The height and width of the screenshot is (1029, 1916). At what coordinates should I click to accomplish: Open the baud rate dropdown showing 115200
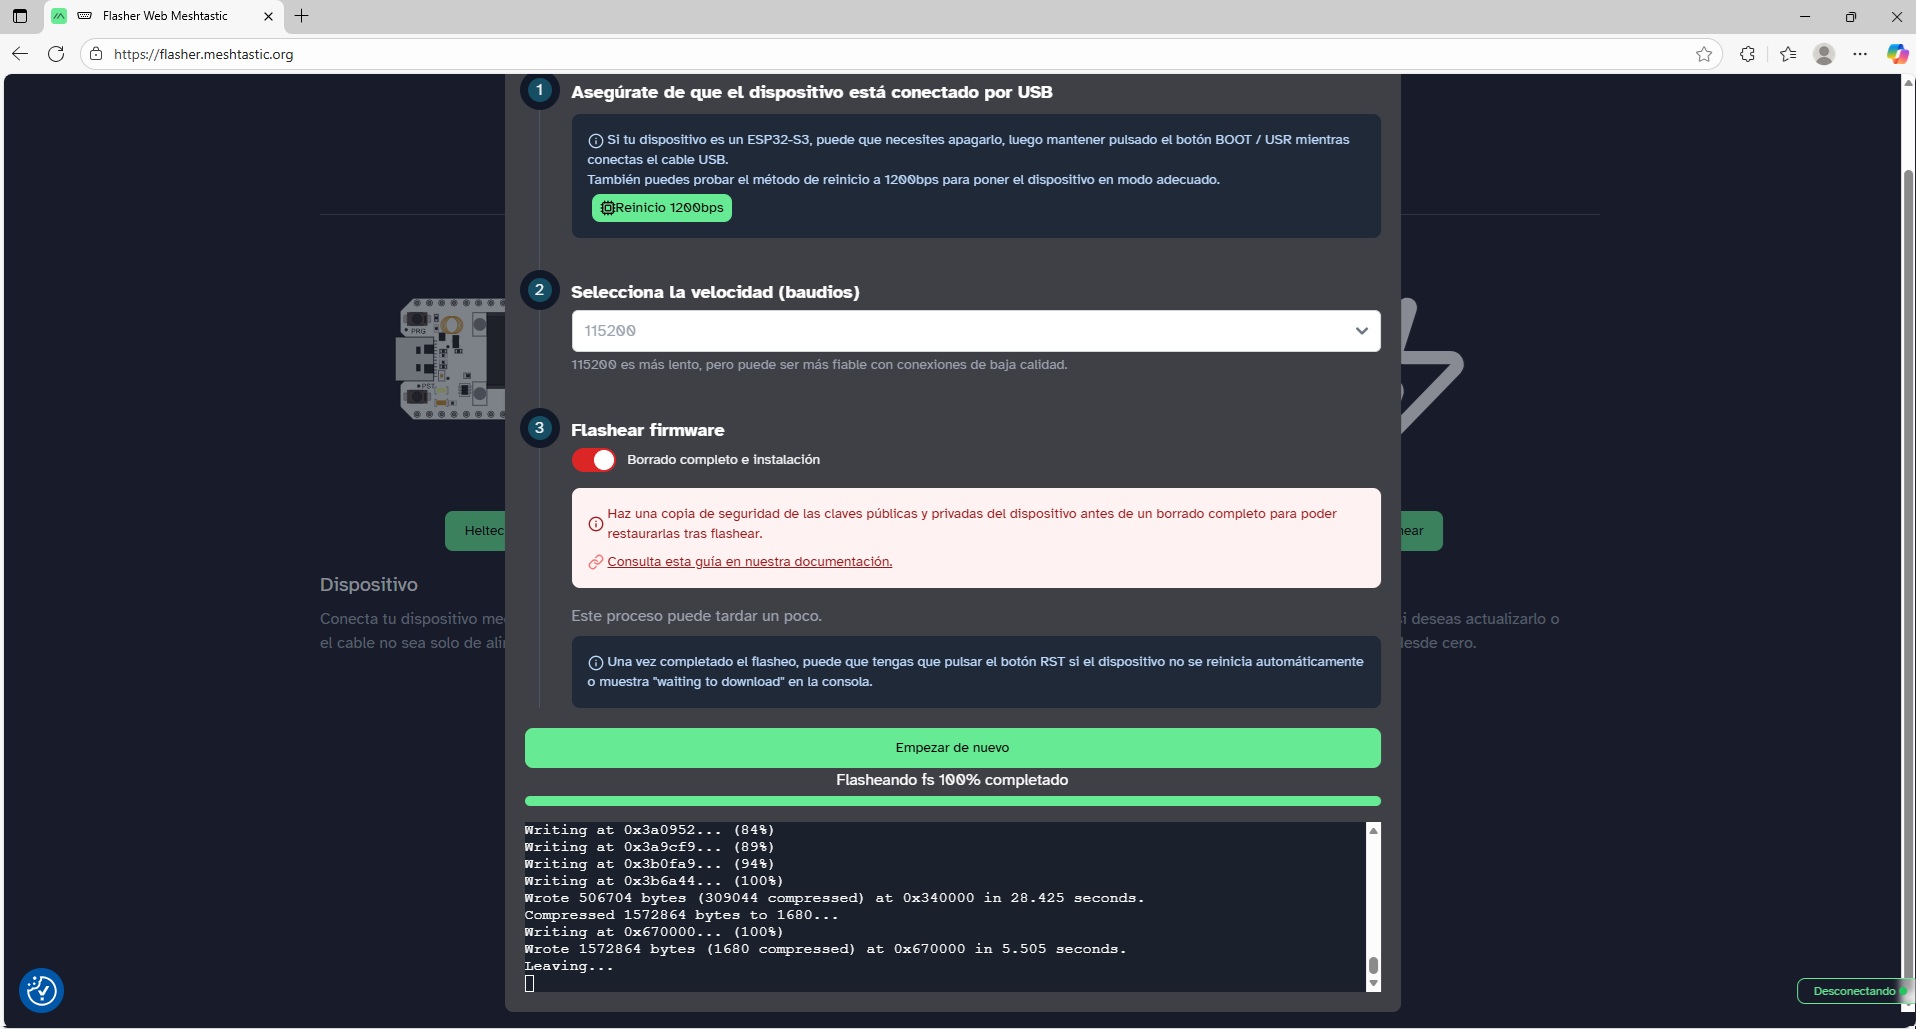pyautogui.click(x=975, y=331)
